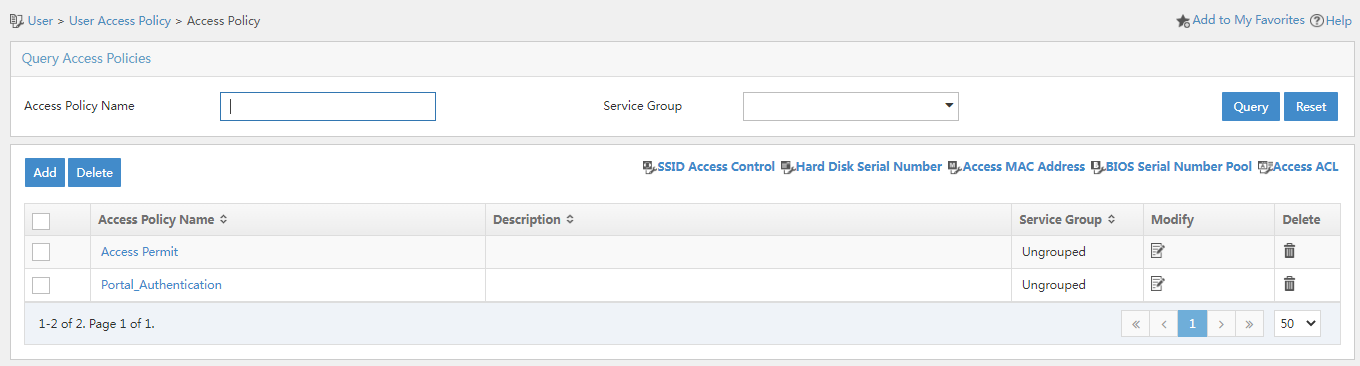Screen dimensions: 1360x366
Task: Click the modify icon for Access Permit
Action: click(x=1158, y=251)
